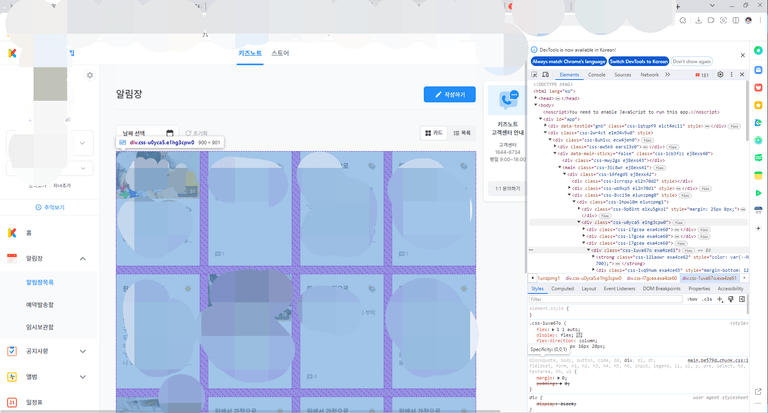Toggle the :hov element state panel
The height and width of the screenshot is (413, 768).
692,299
